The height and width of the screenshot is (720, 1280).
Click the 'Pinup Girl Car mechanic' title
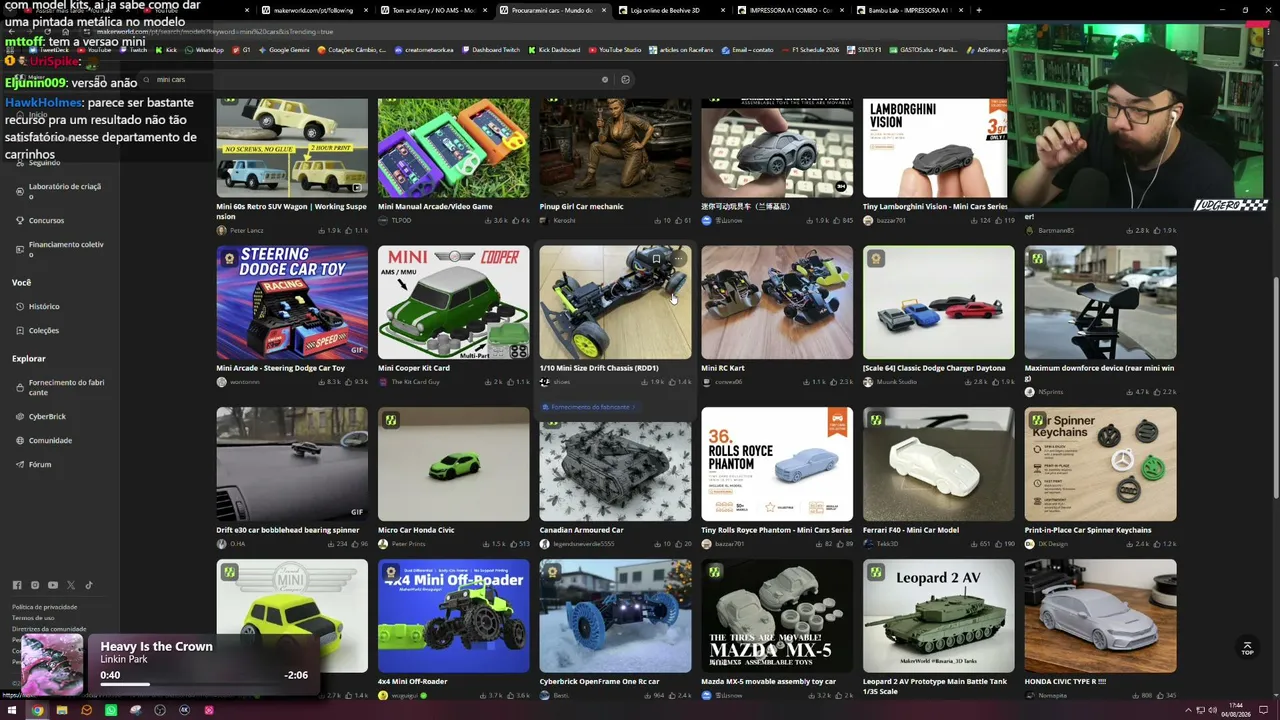[581, 206]
